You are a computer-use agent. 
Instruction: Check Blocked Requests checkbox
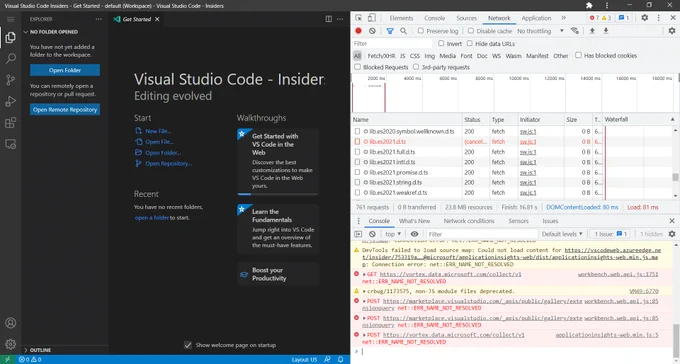[357, 67]
